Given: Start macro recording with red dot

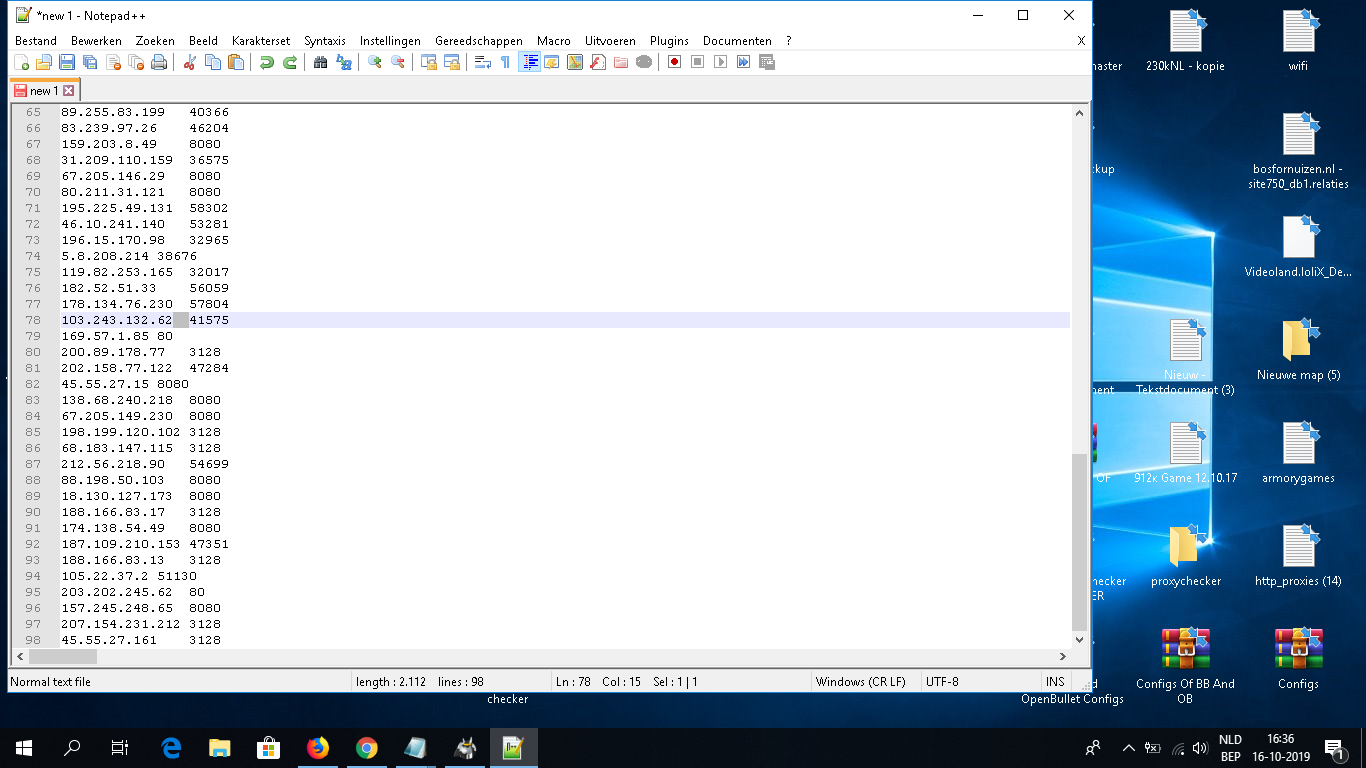Looking at the screenshot, I should click(x=674, y=62).
